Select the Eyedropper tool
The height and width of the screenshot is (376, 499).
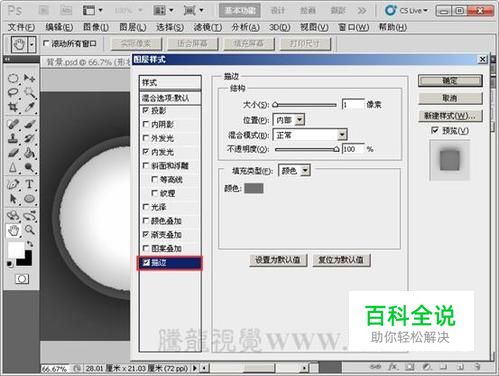click(29, 107)
